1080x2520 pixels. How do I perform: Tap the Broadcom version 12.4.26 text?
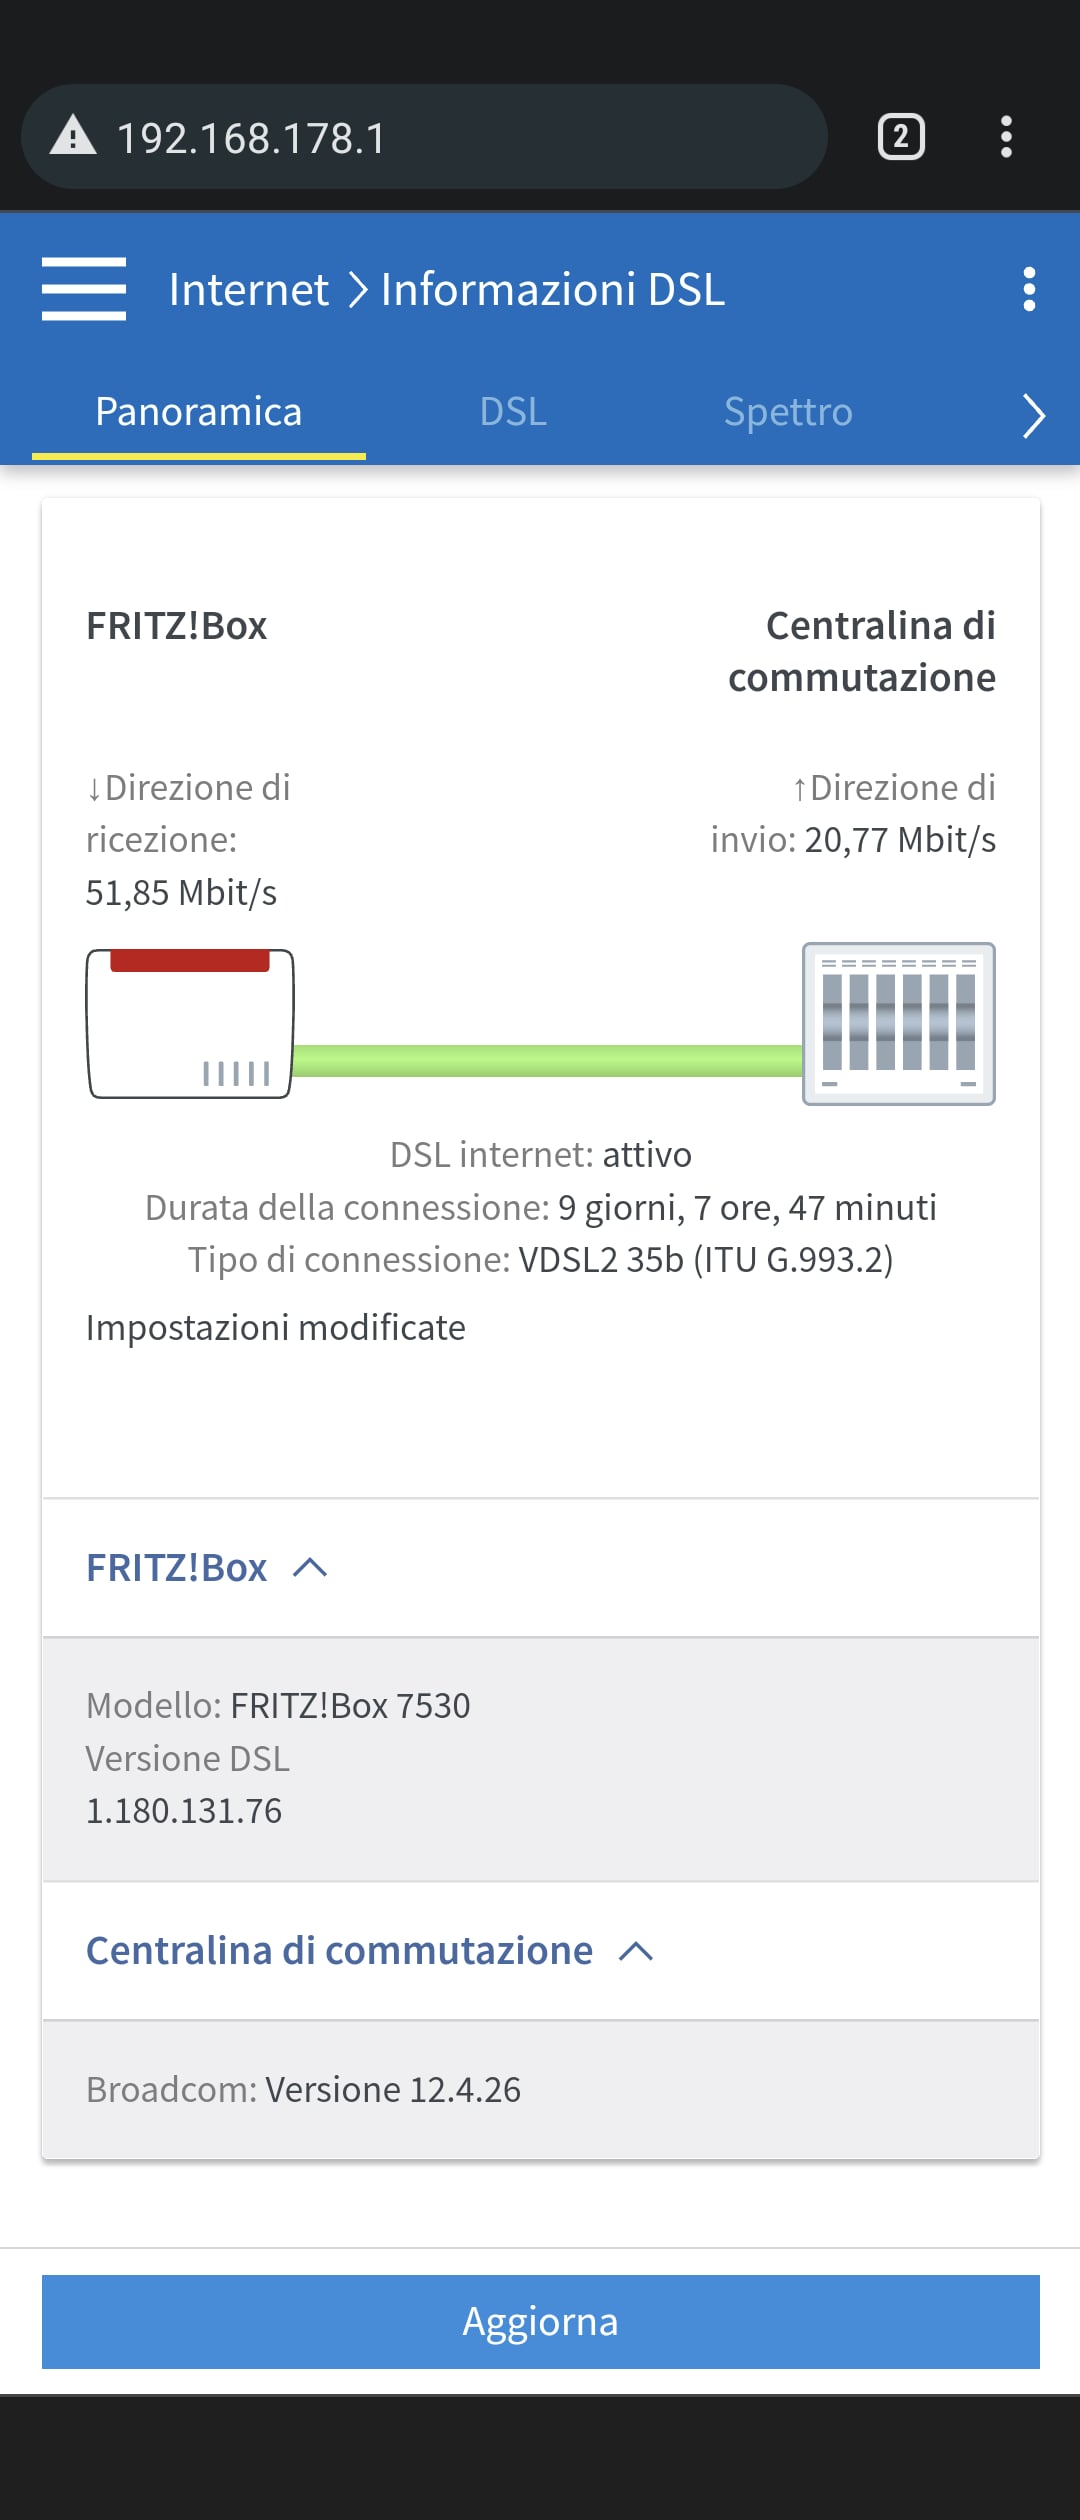tap(392, 2090)
